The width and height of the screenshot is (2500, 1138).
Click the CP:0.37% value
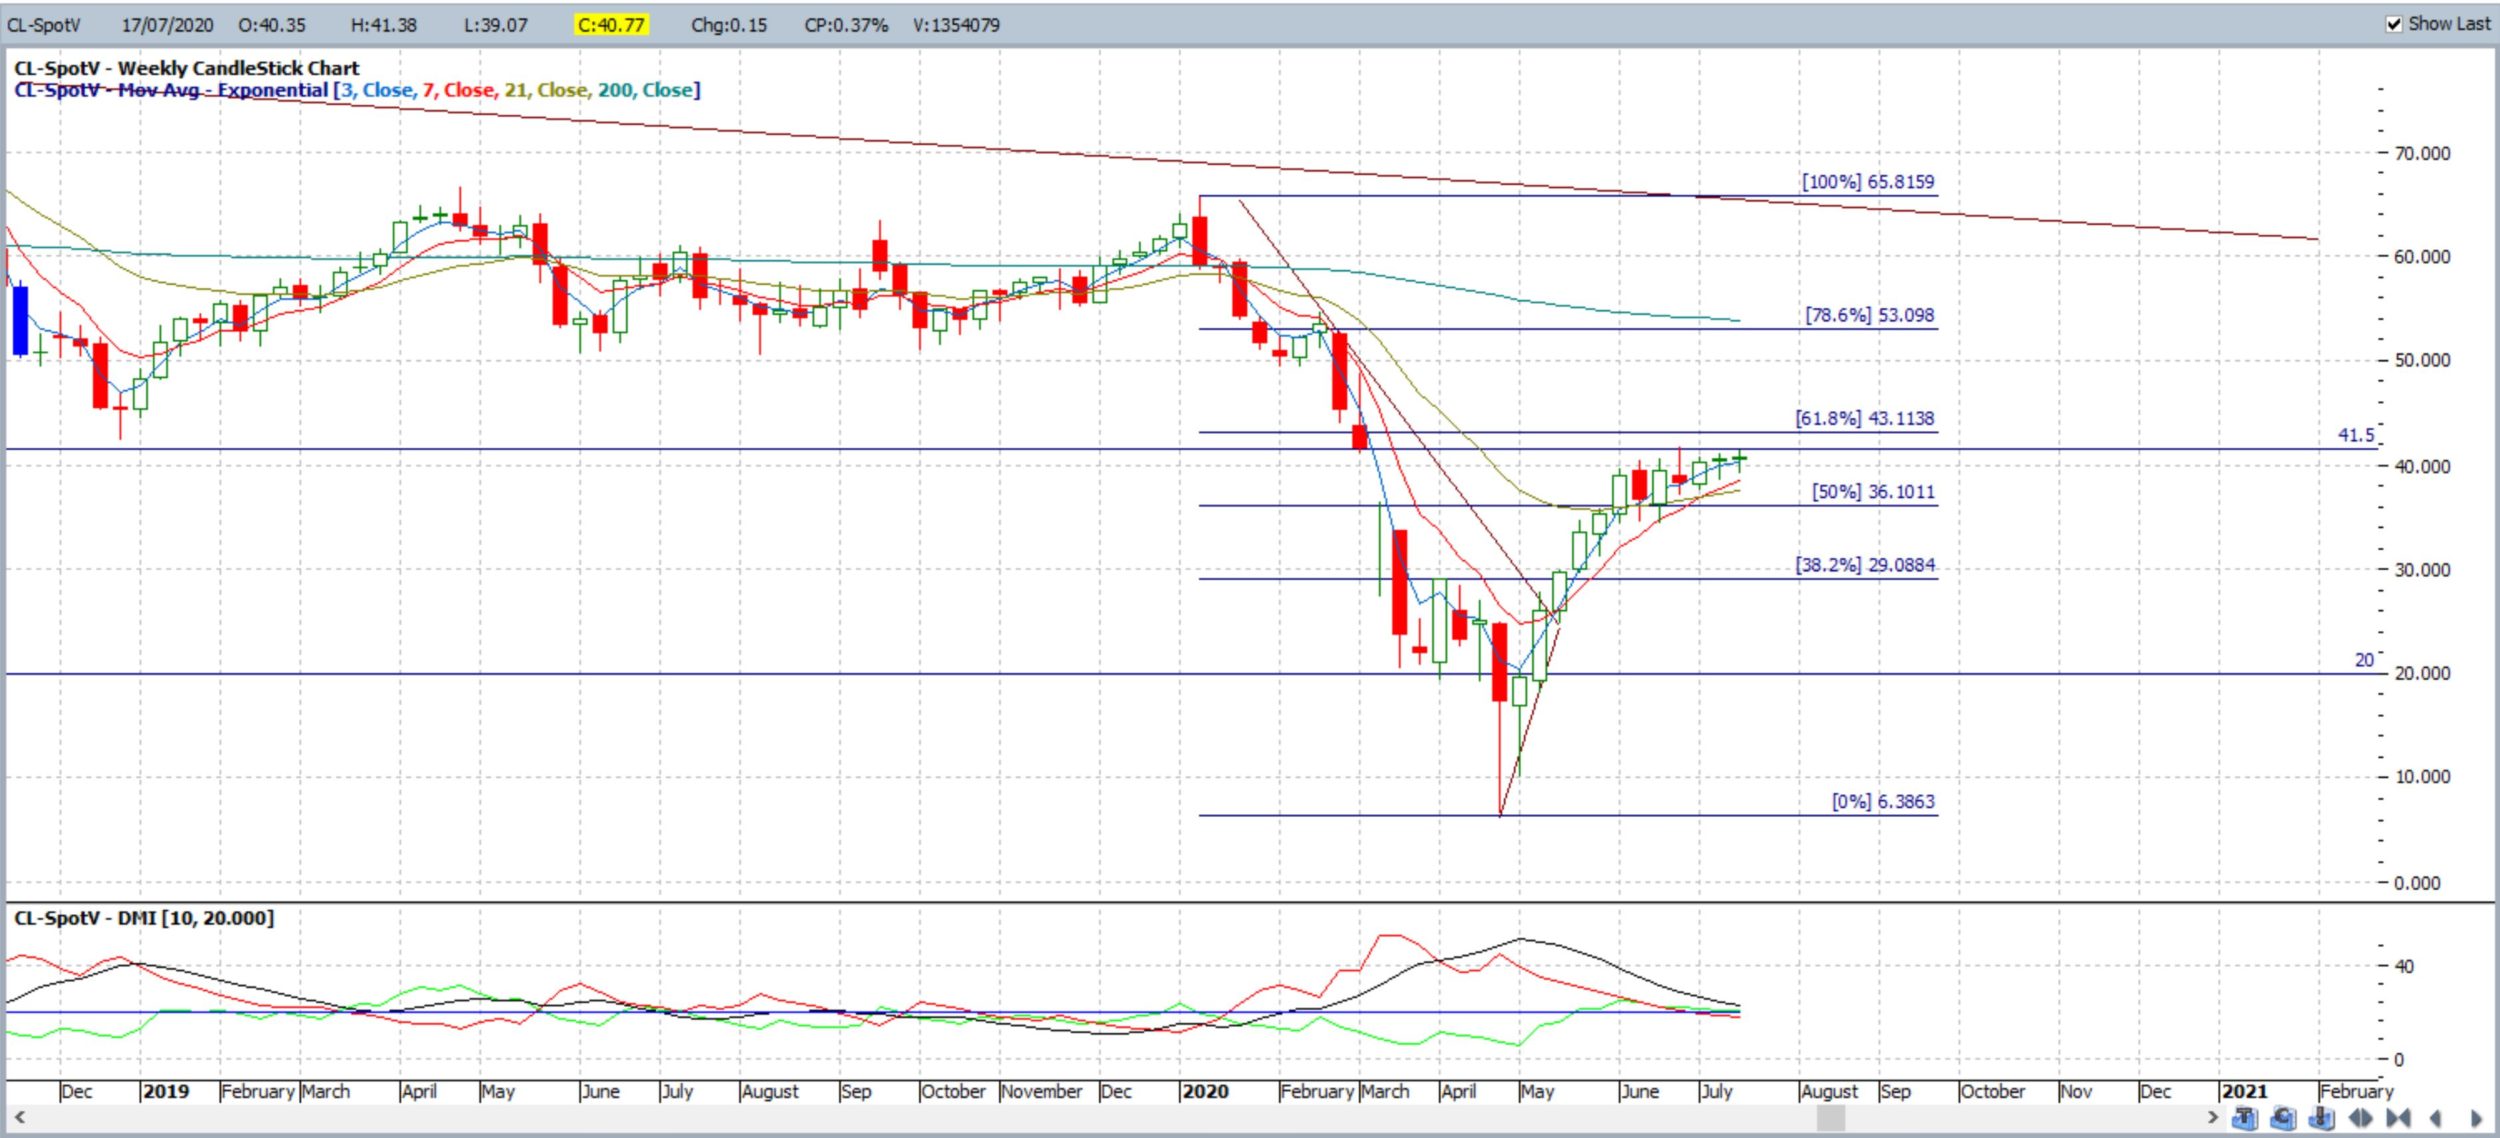(x=846, y=25)
